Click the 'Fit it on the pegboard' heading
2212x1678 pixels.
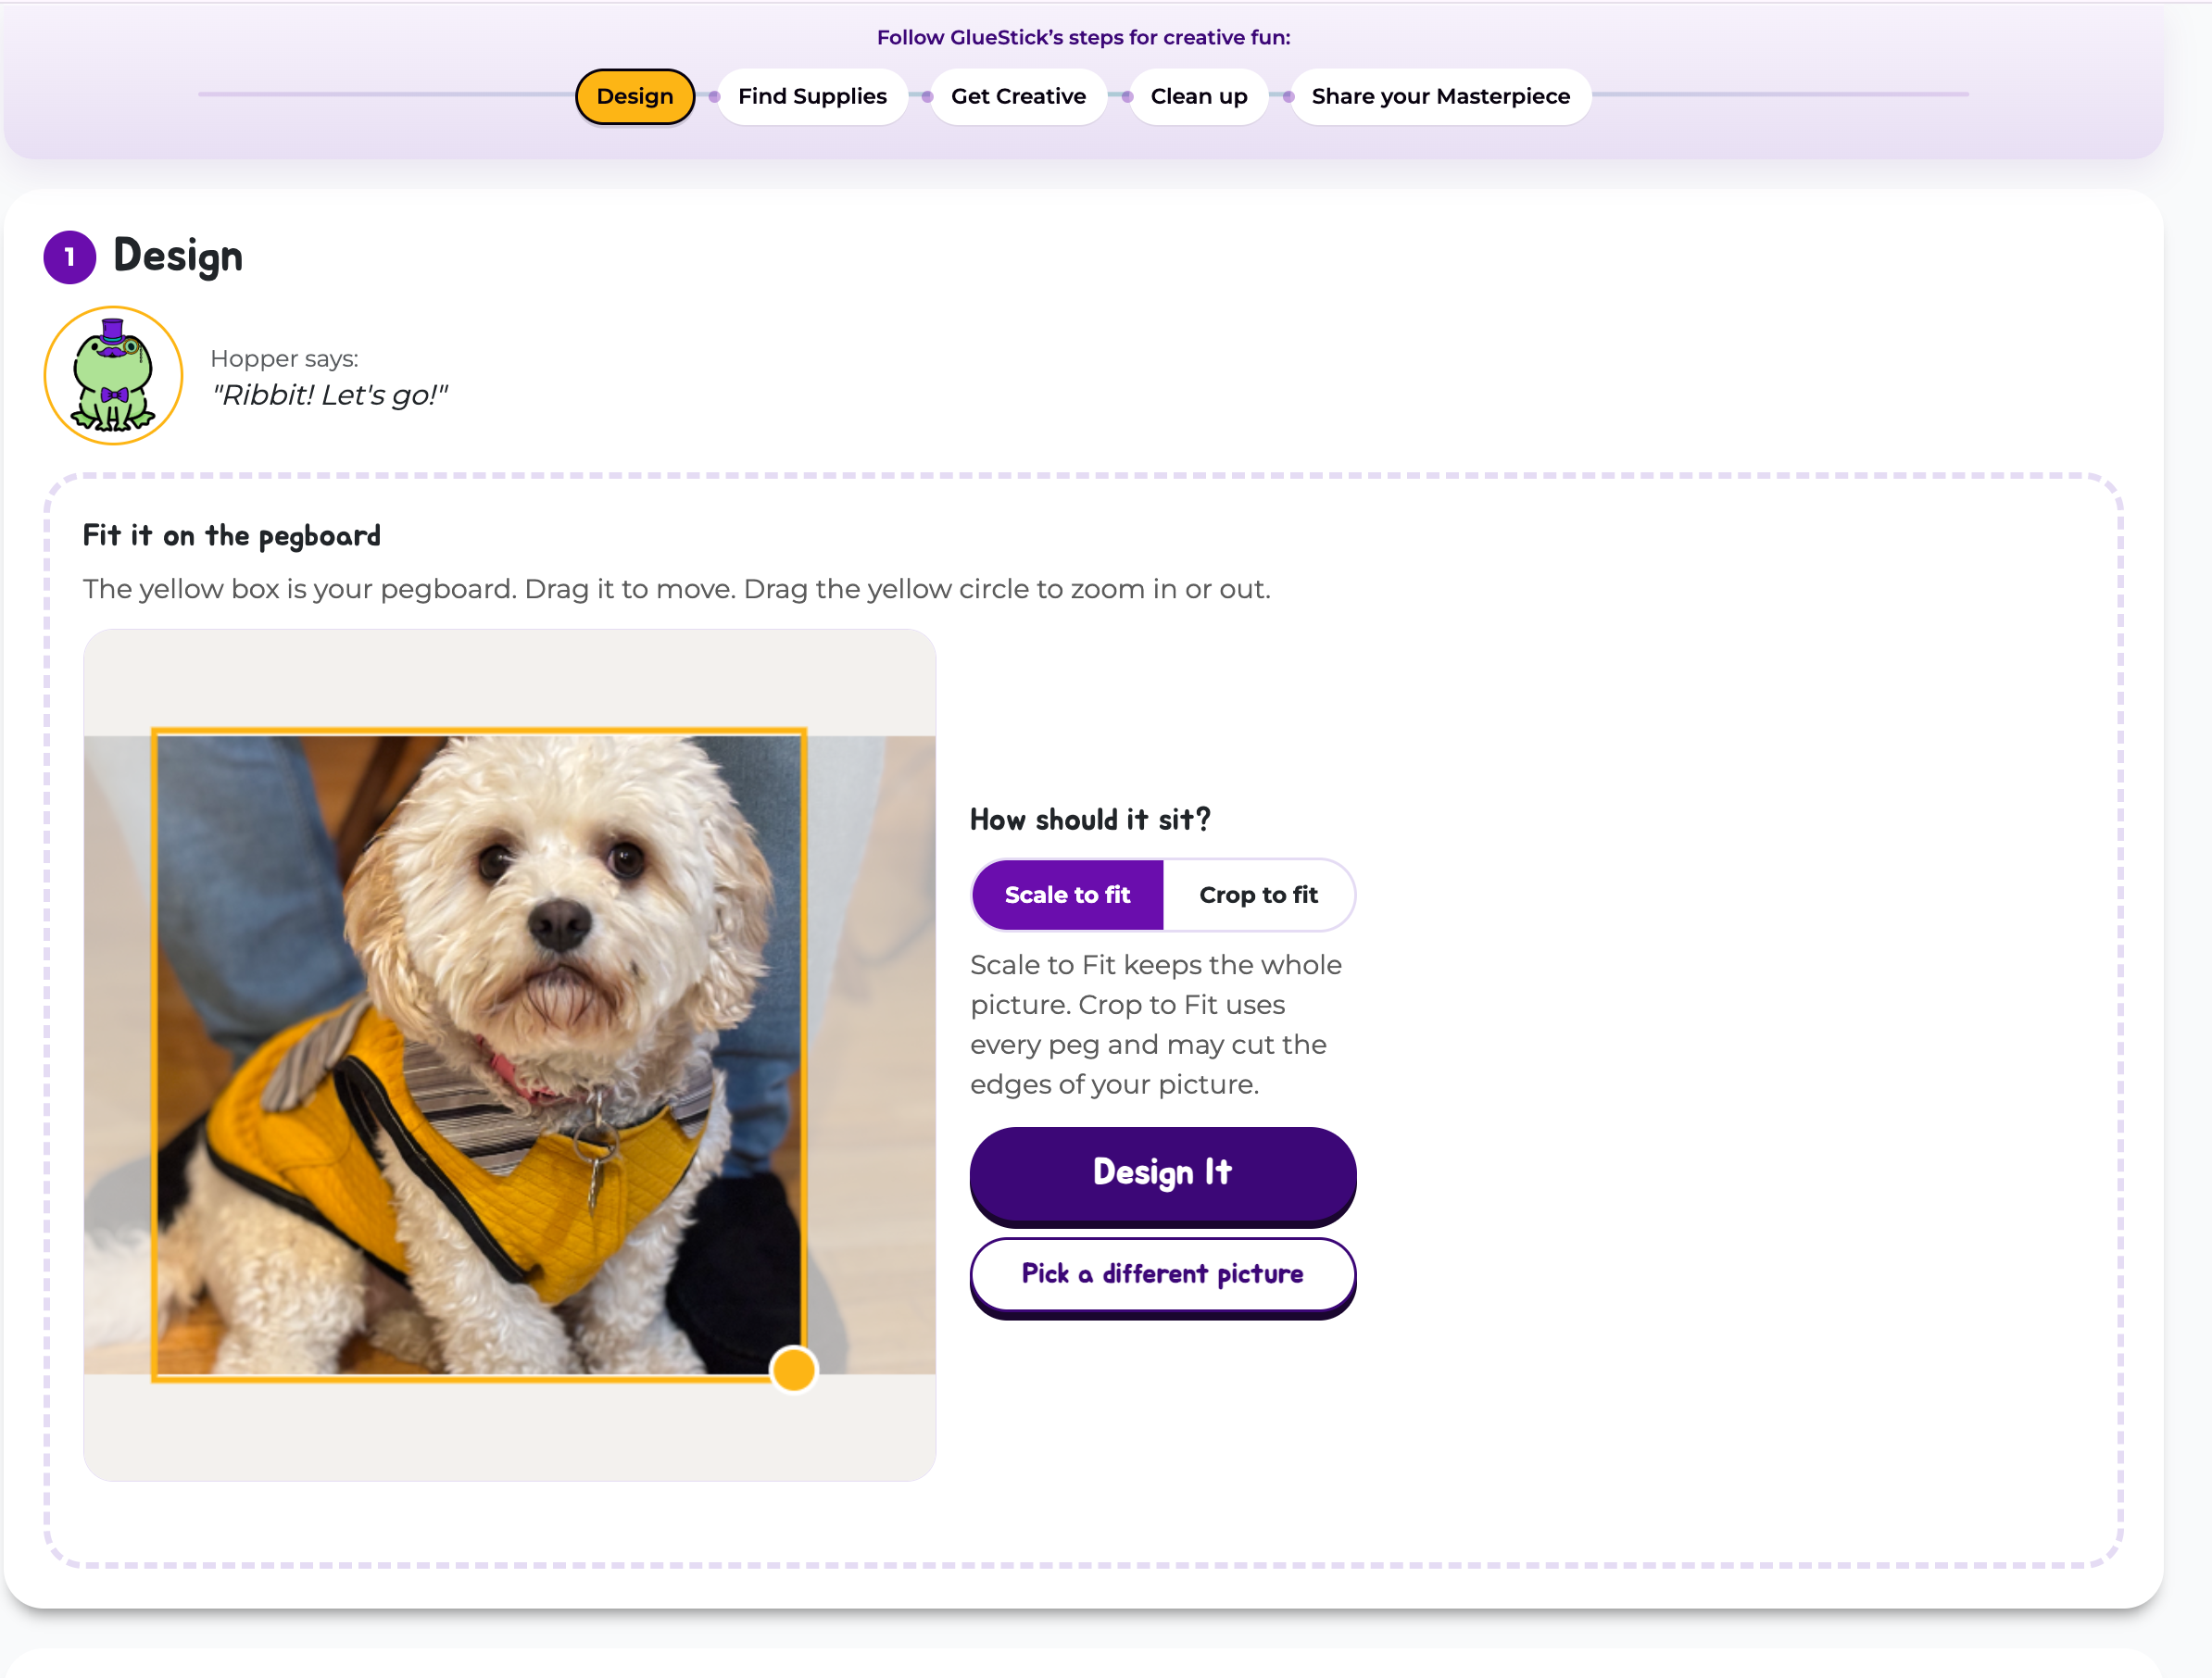231,535
